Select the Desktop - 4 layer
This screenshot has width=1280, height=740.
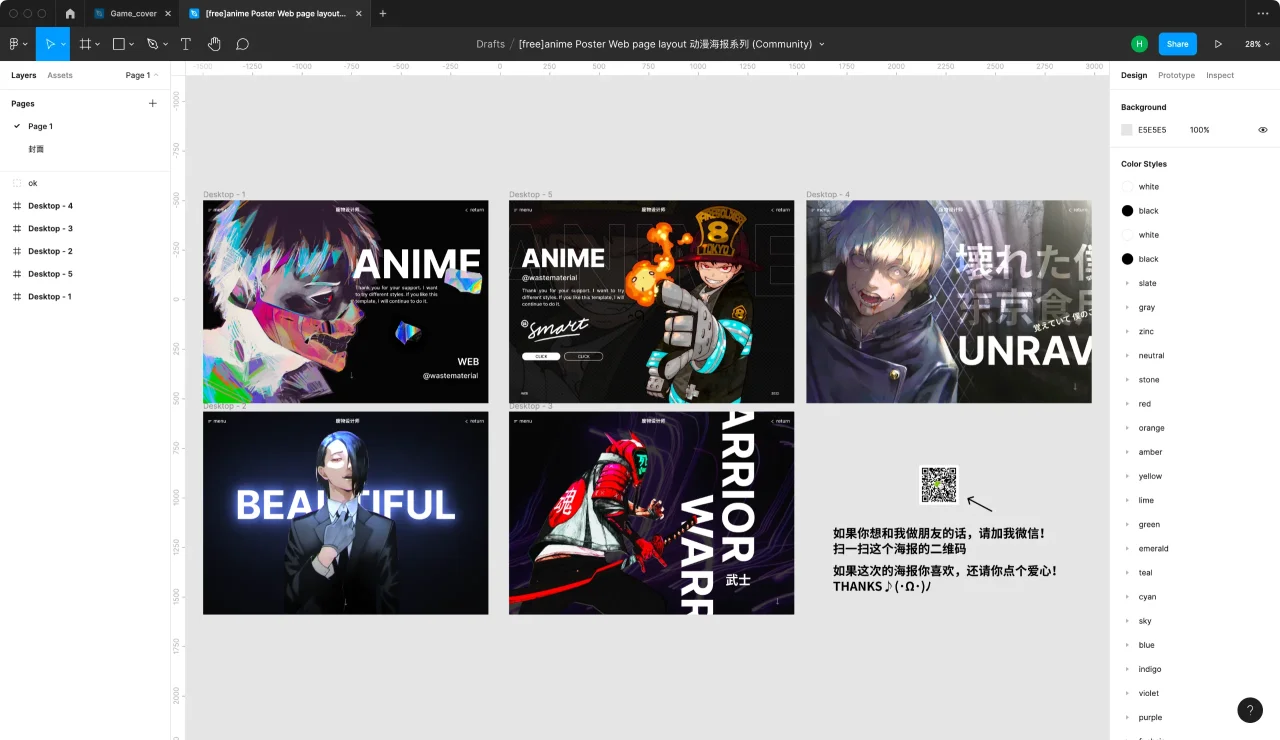50,206
